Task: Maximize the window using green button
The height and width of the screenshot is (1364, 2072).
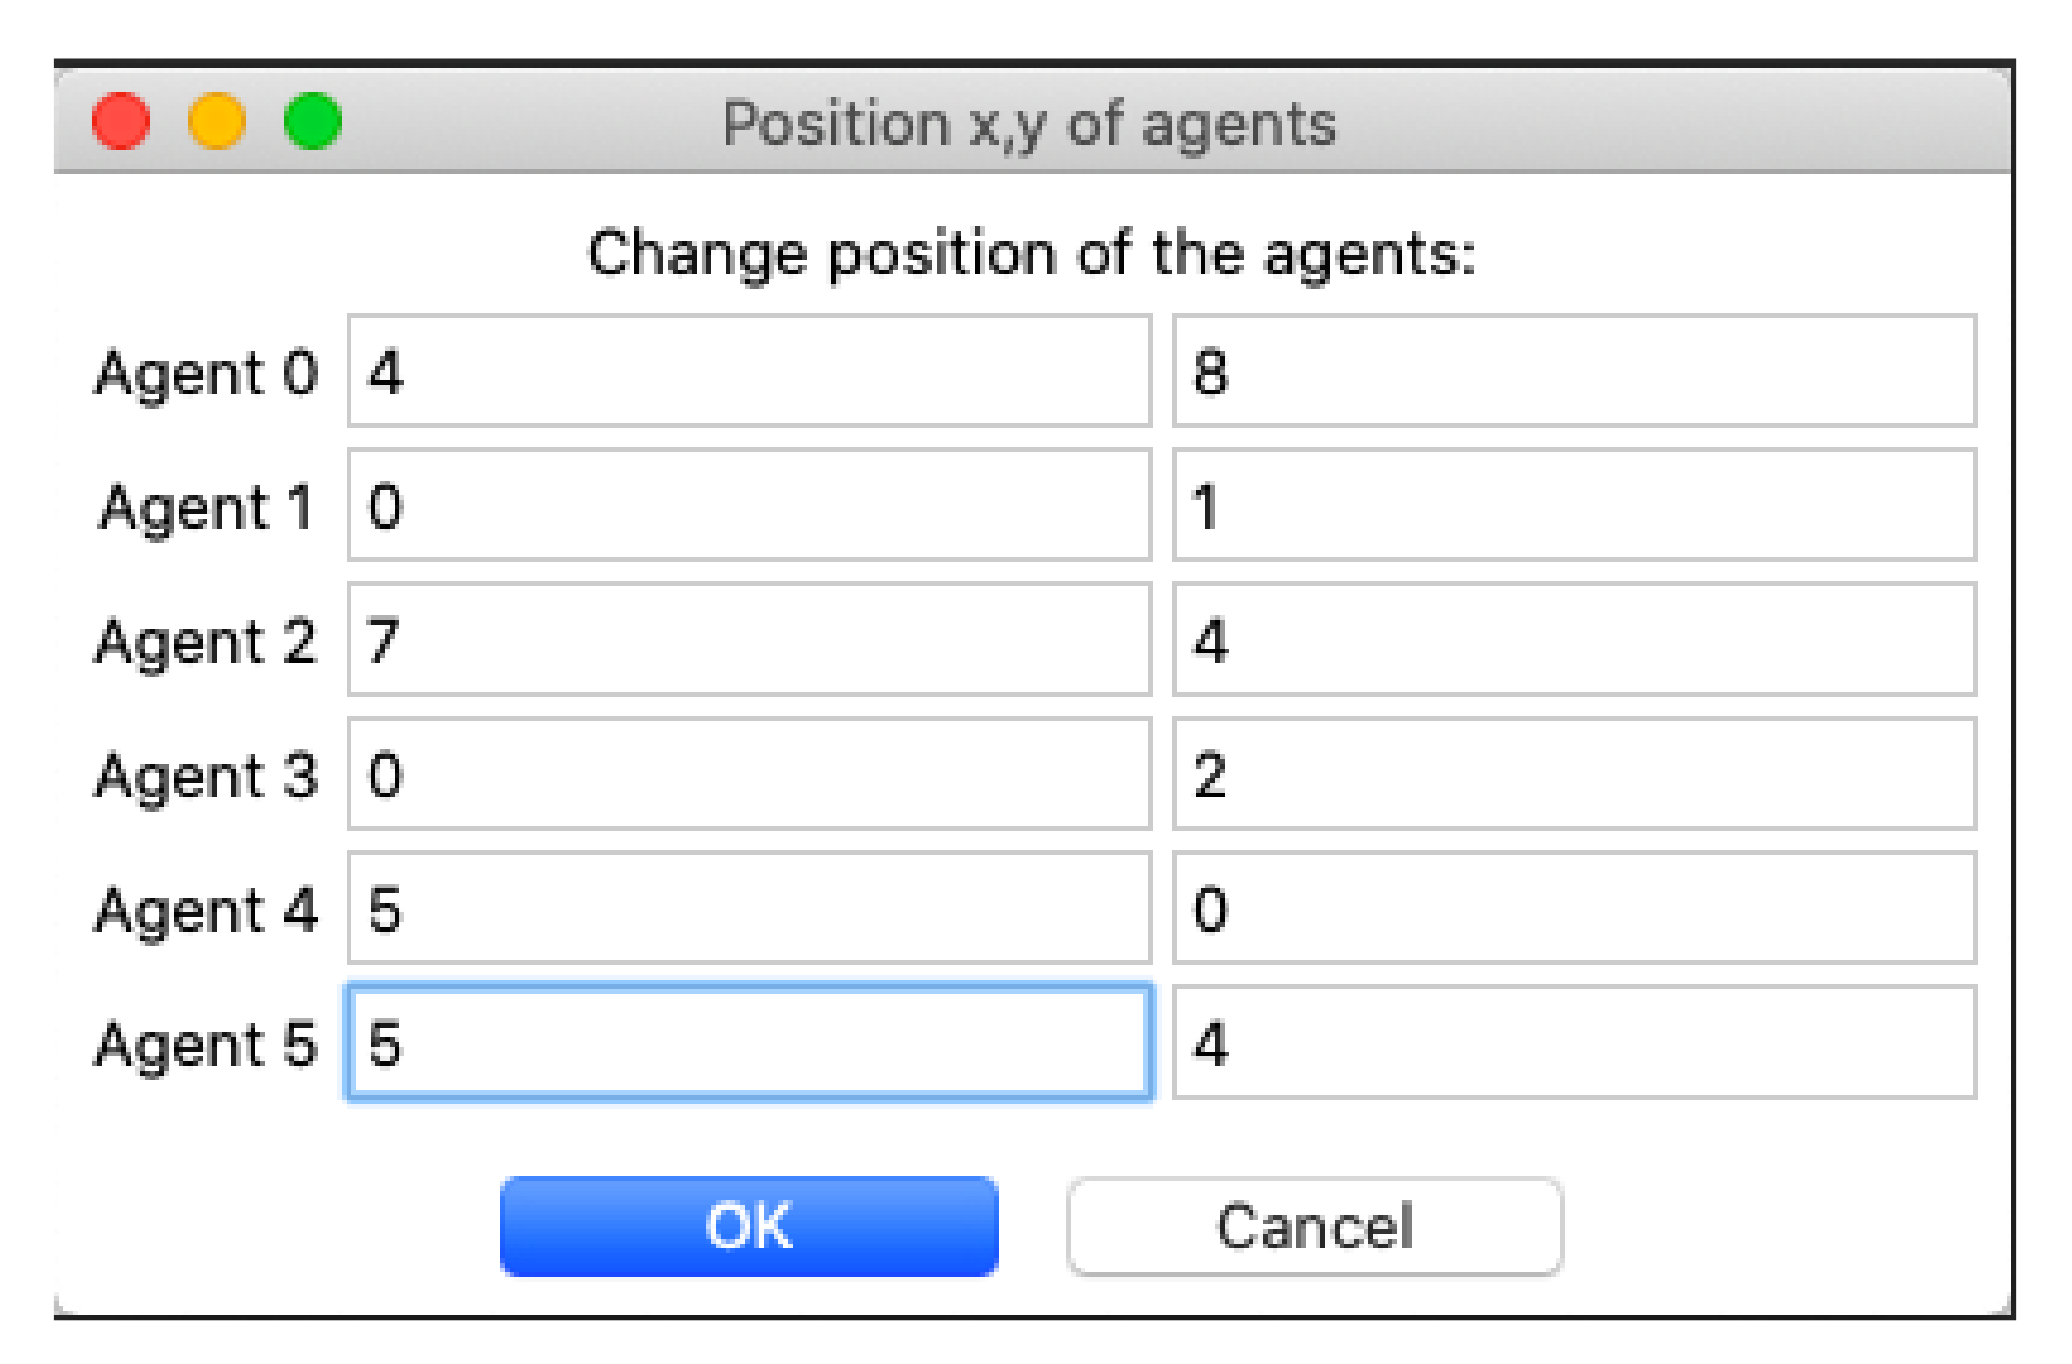Action: pos(313,121)
